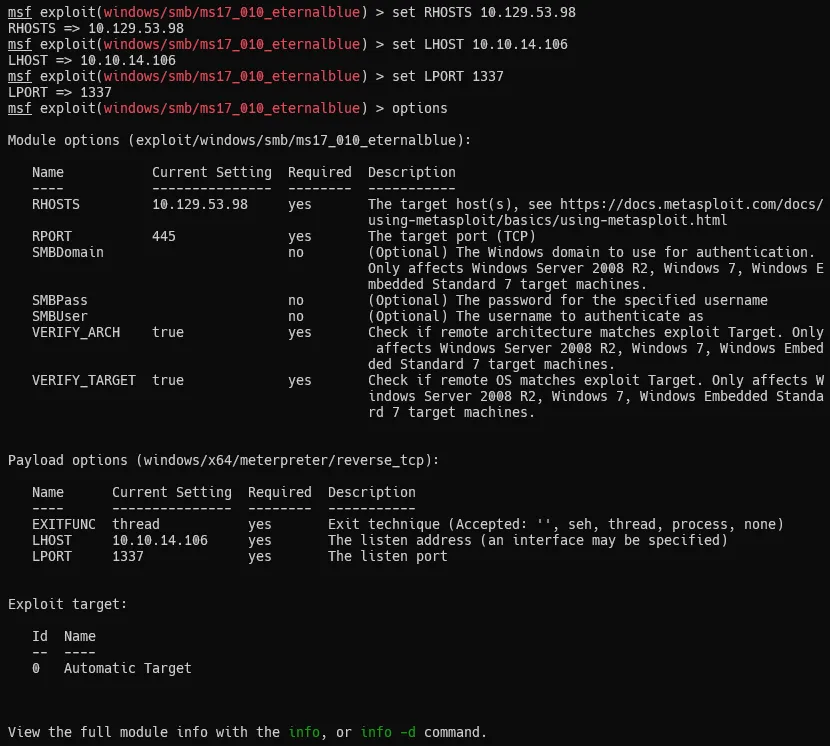Click 'The target port (TCP)' description

coord(452,236)
